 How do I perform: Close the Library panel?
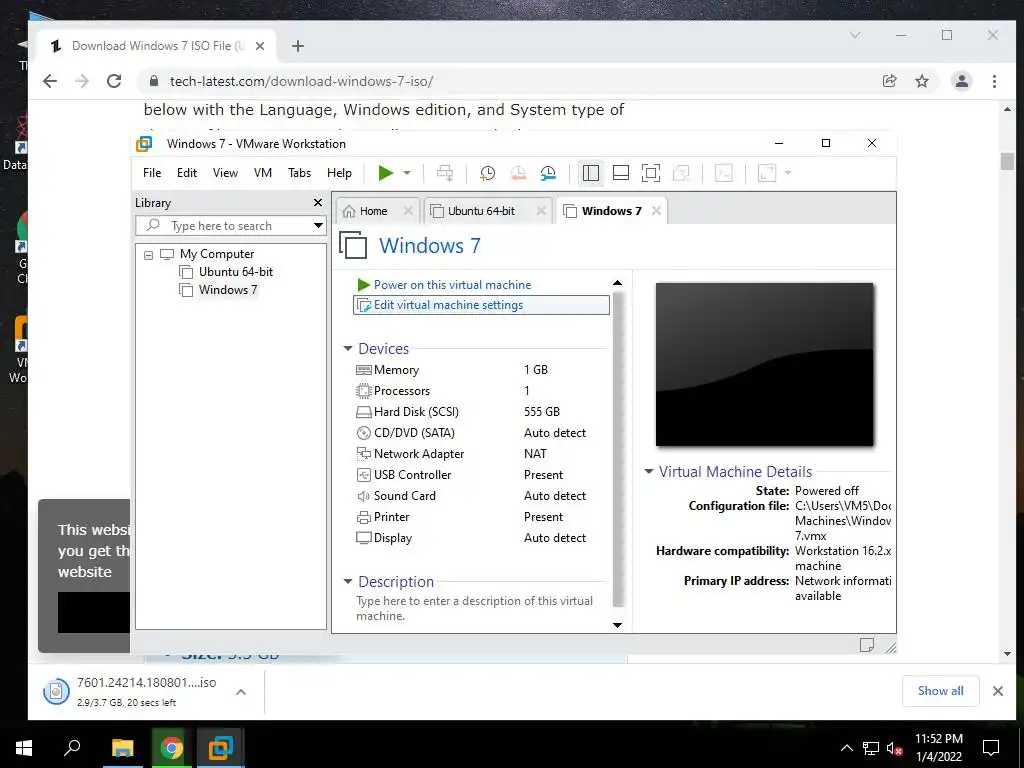click(x=318, y=202)
